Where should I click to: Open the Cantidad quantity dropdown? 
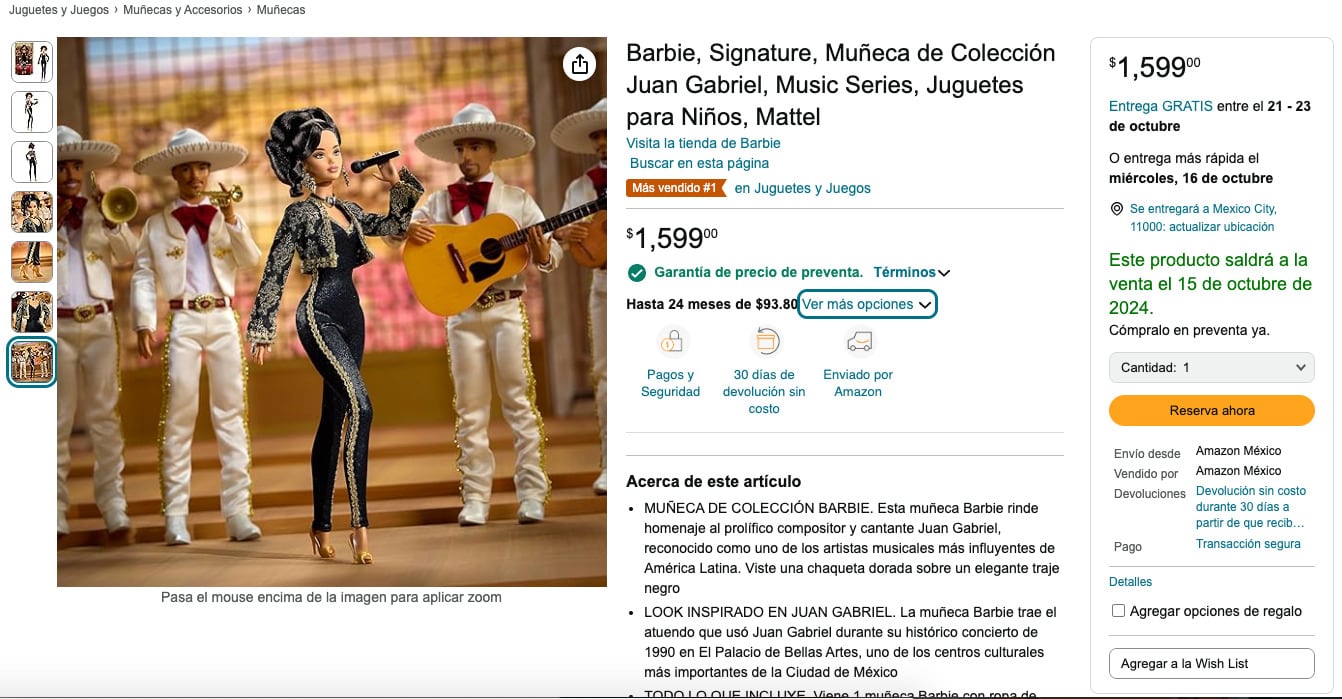point(1212,368)
